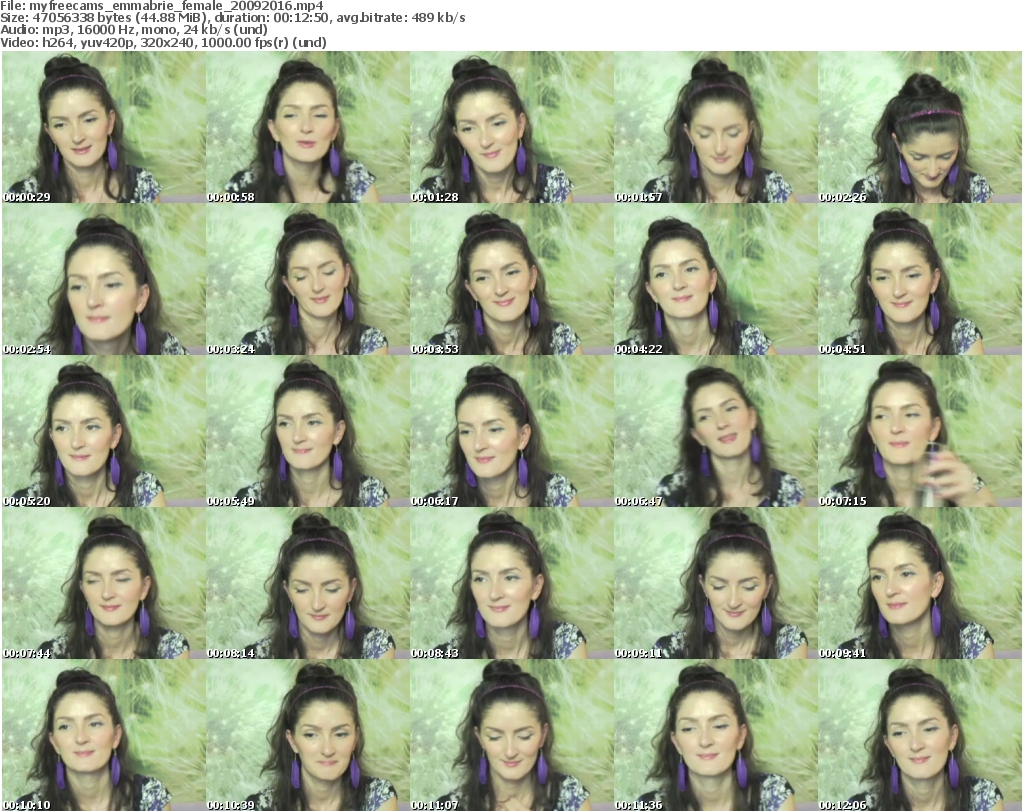Select the thumbnail stamped 00:06:17

click(511, 432)
